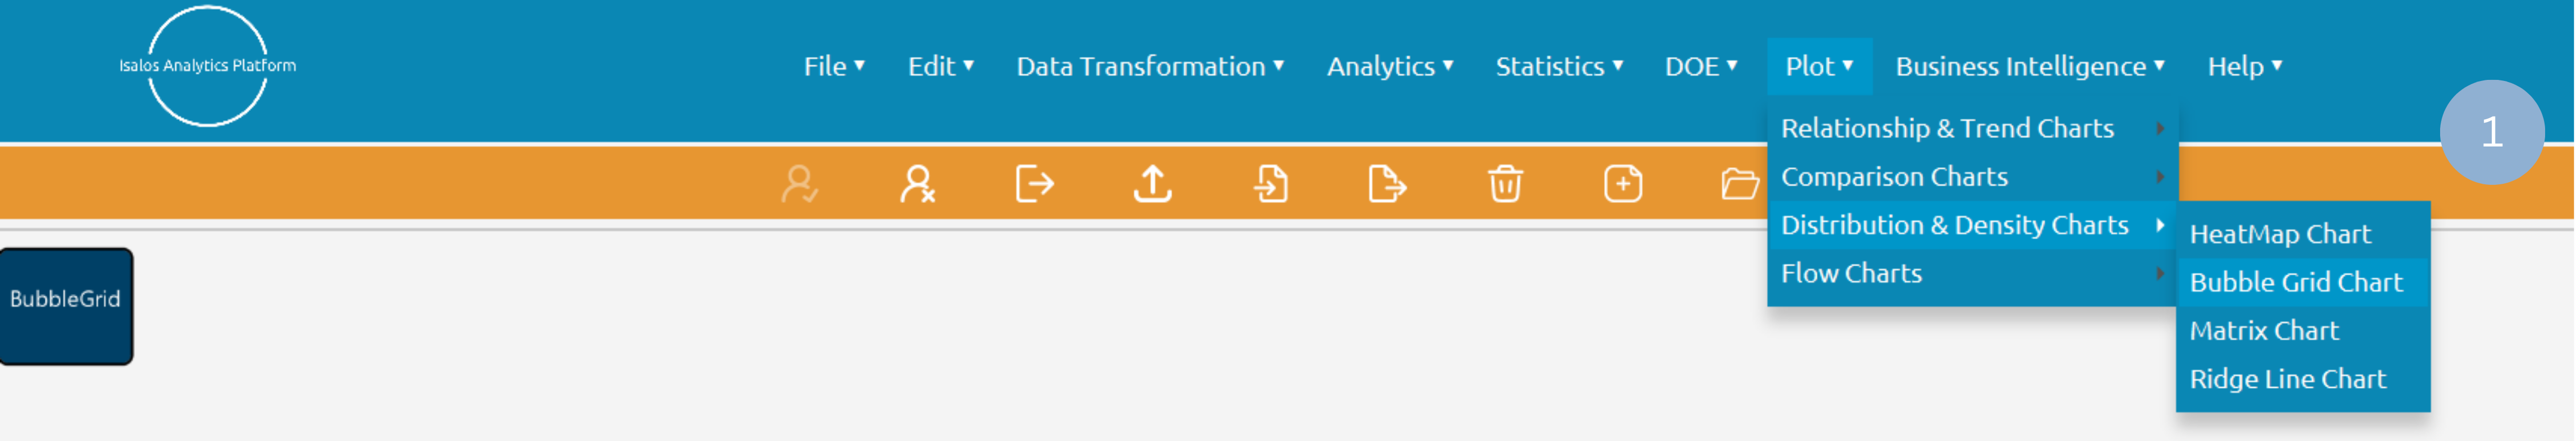This screenshot has width=2576, height=441.
Task: Click the user remove icon with X
Action: [x=917, y=184]
